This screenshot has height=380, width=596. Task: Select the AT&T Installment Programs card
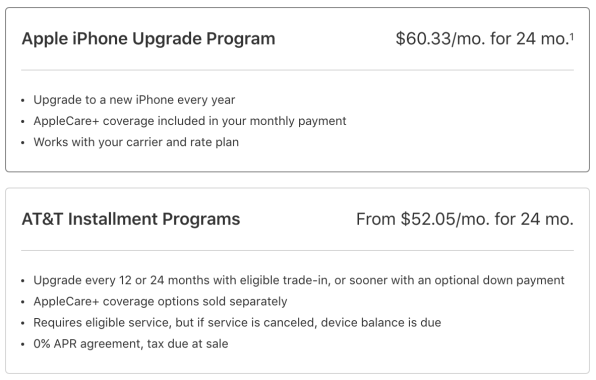click(x=297, y=280)
